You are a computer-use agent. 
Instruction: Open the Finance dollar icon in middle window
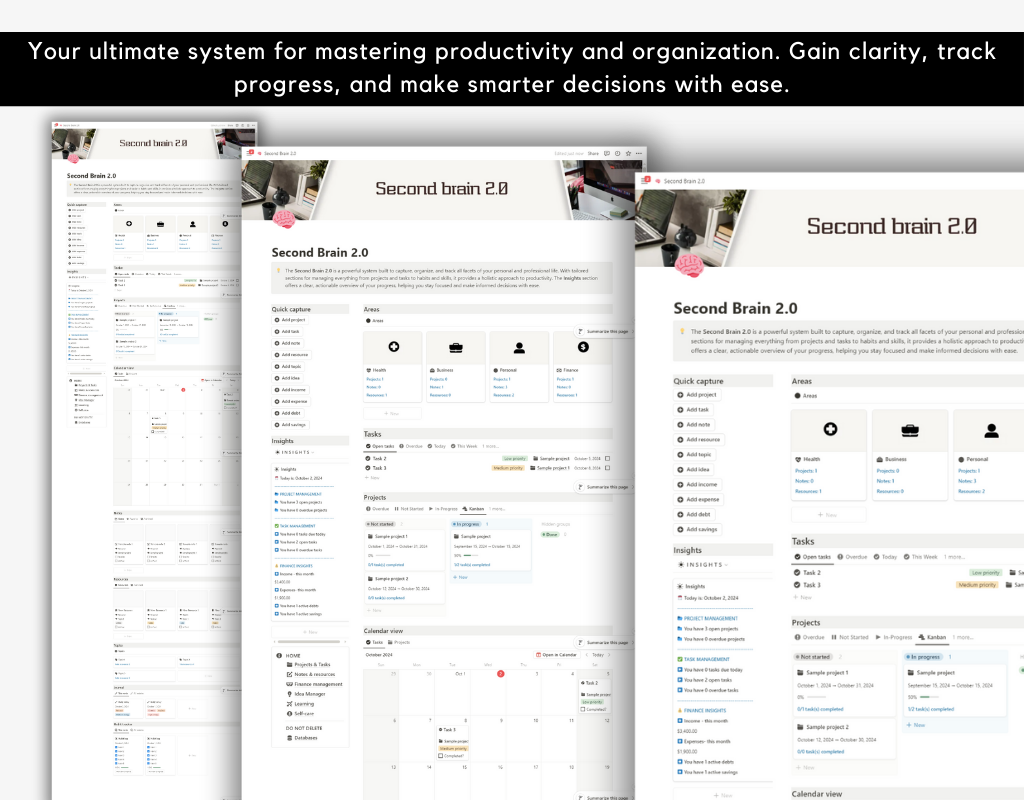583,347
